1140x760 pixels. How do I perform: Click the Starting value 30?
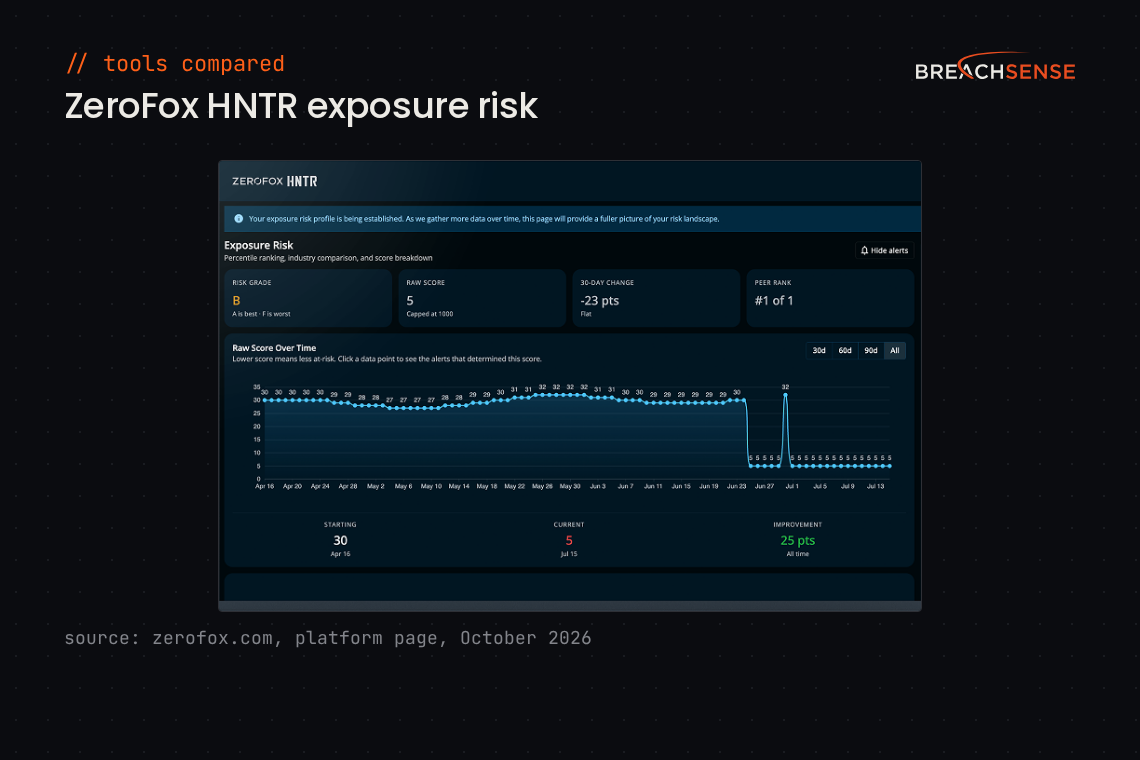(x=340, y=540)
